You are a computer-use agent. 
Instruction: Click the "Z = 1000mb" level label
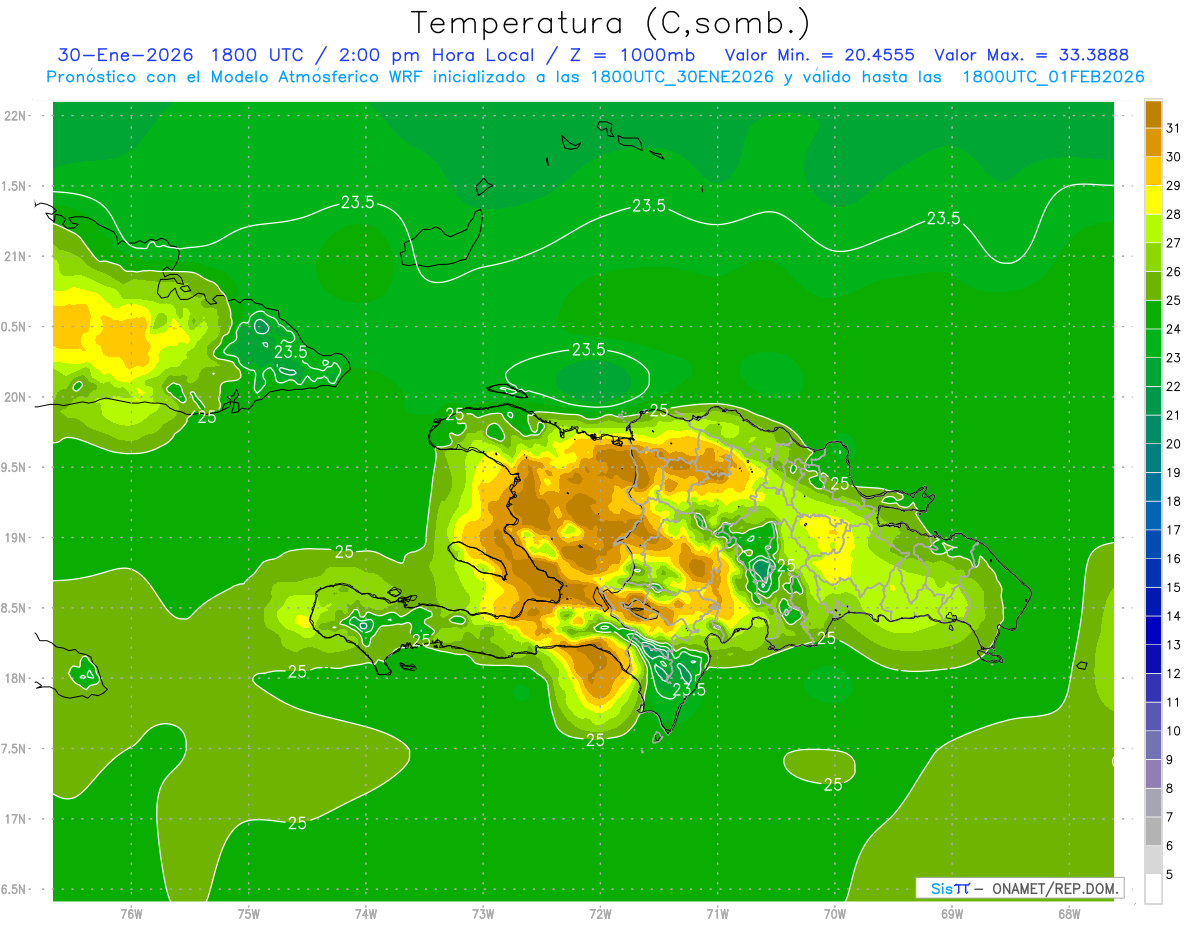(x=634, y=55)
